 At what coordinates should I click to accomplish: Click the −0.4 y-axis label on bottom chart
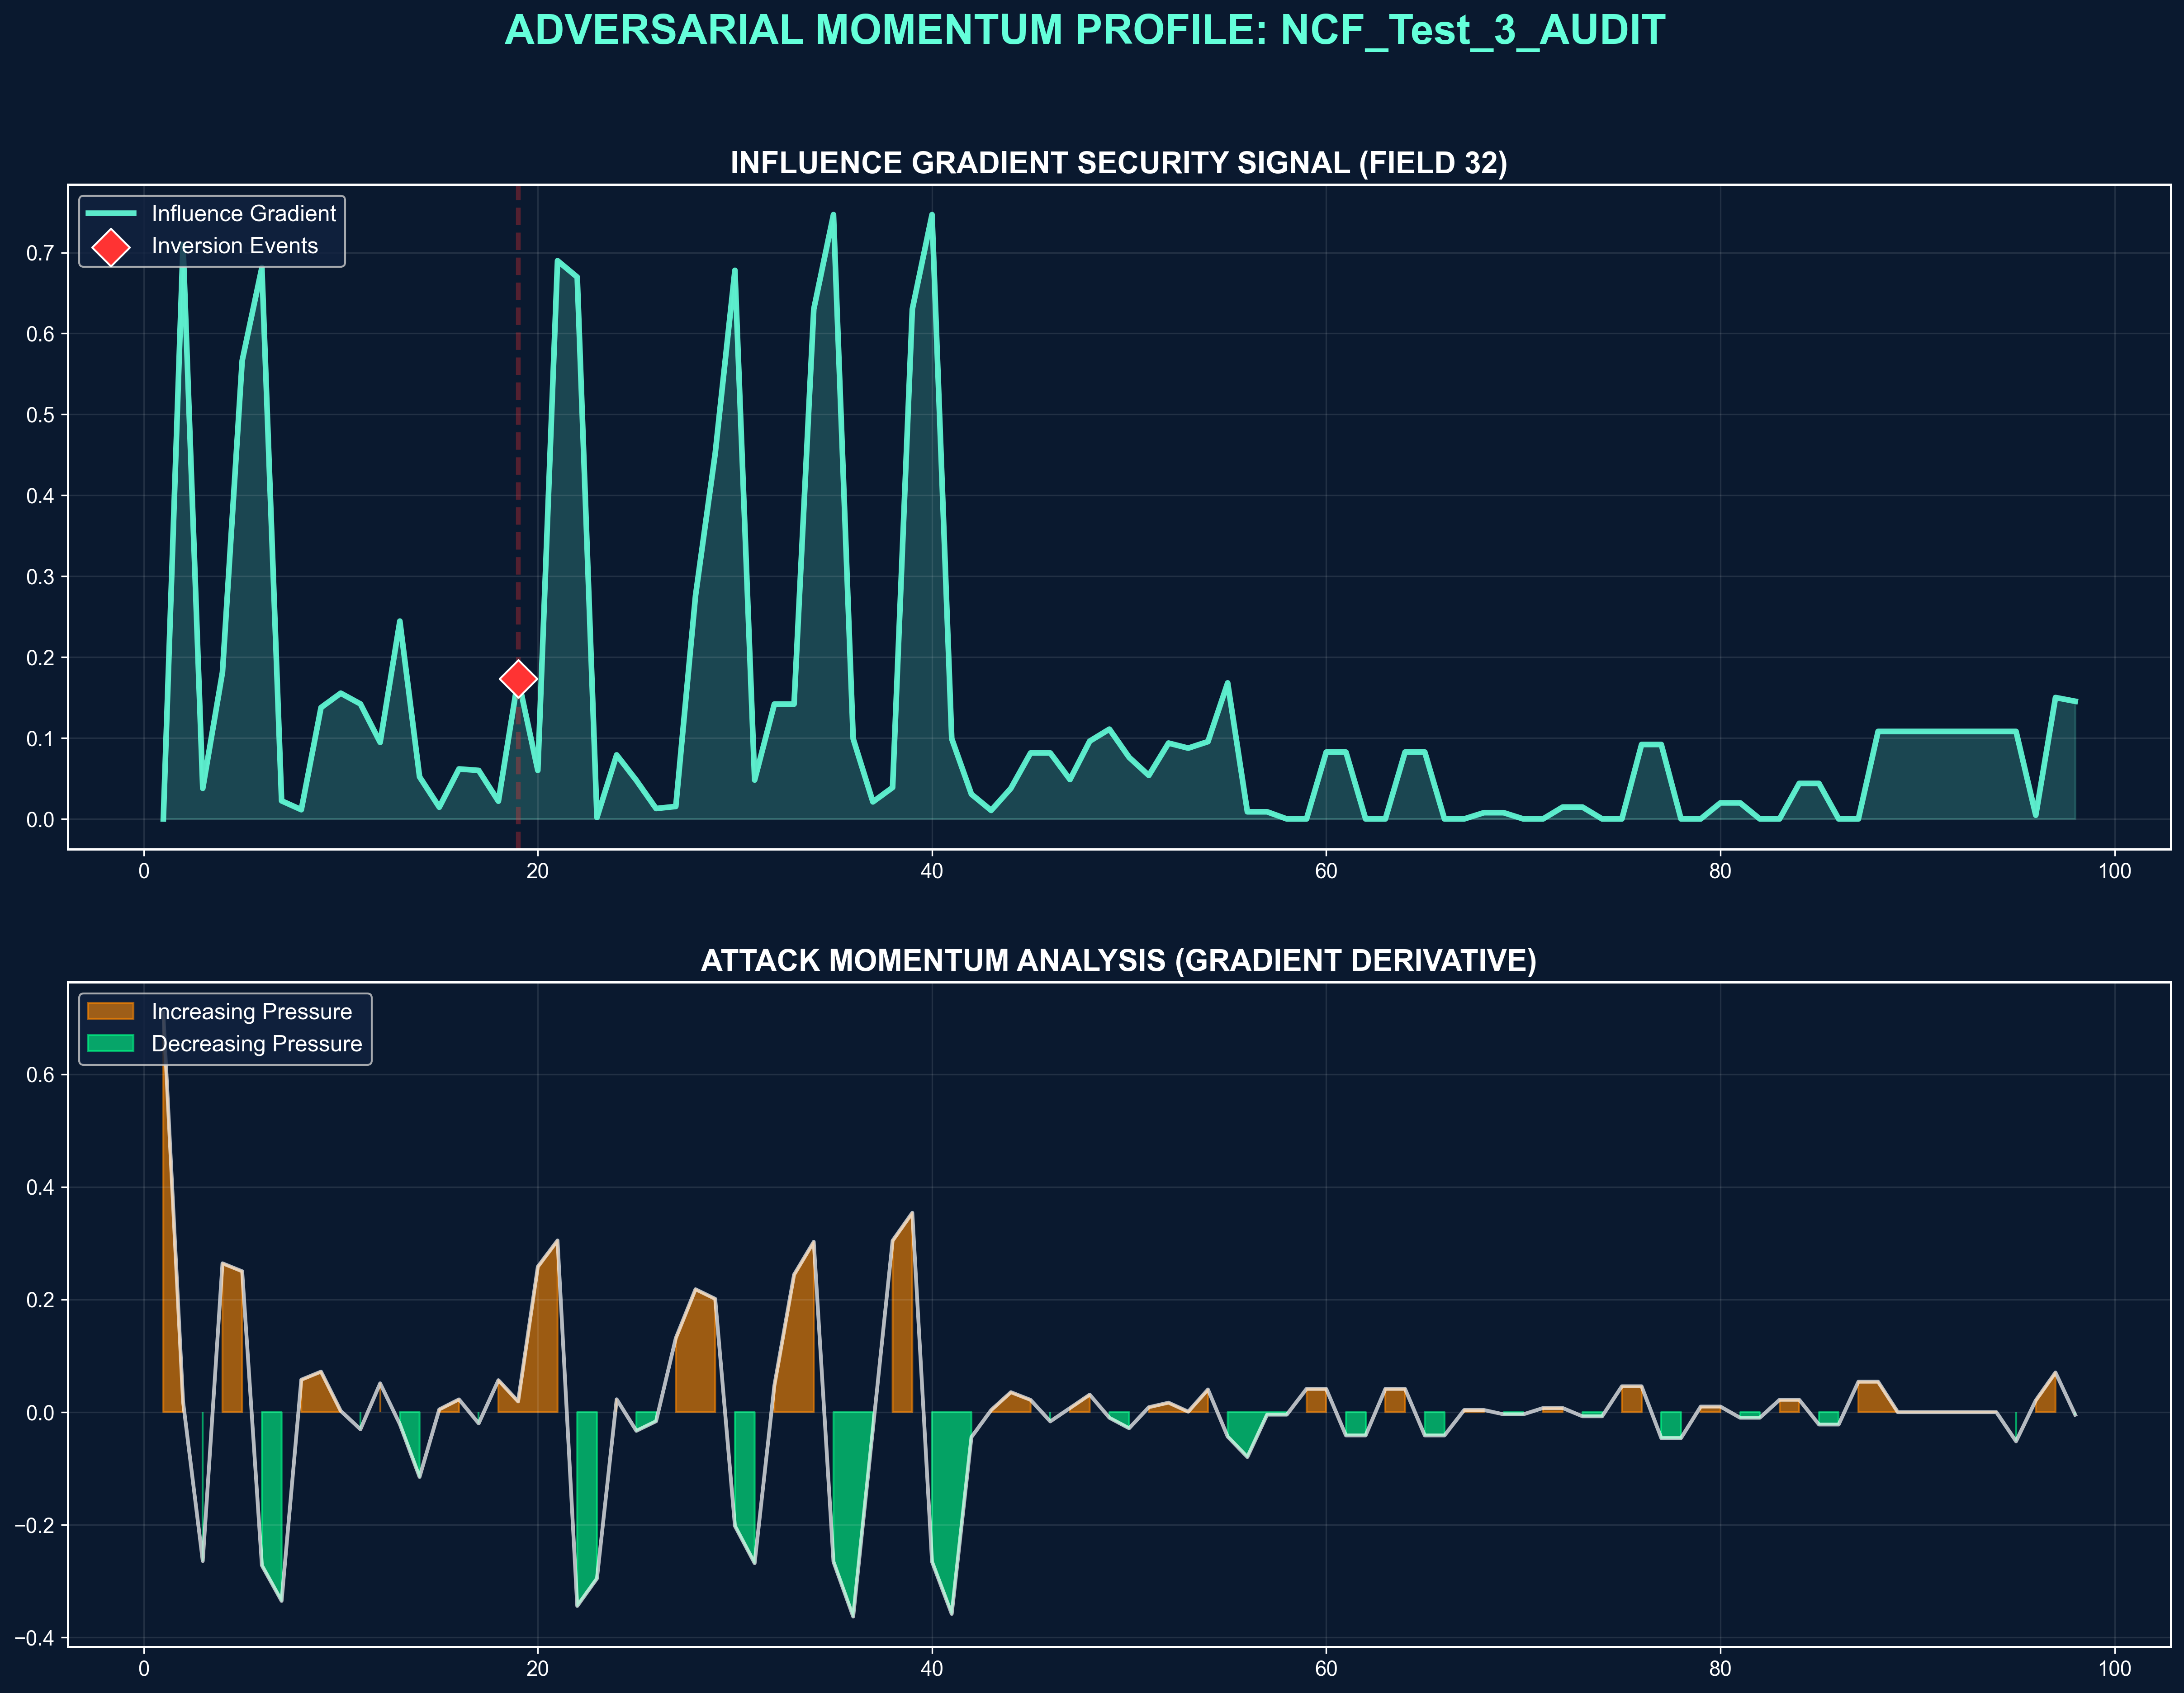point(34,1638)
